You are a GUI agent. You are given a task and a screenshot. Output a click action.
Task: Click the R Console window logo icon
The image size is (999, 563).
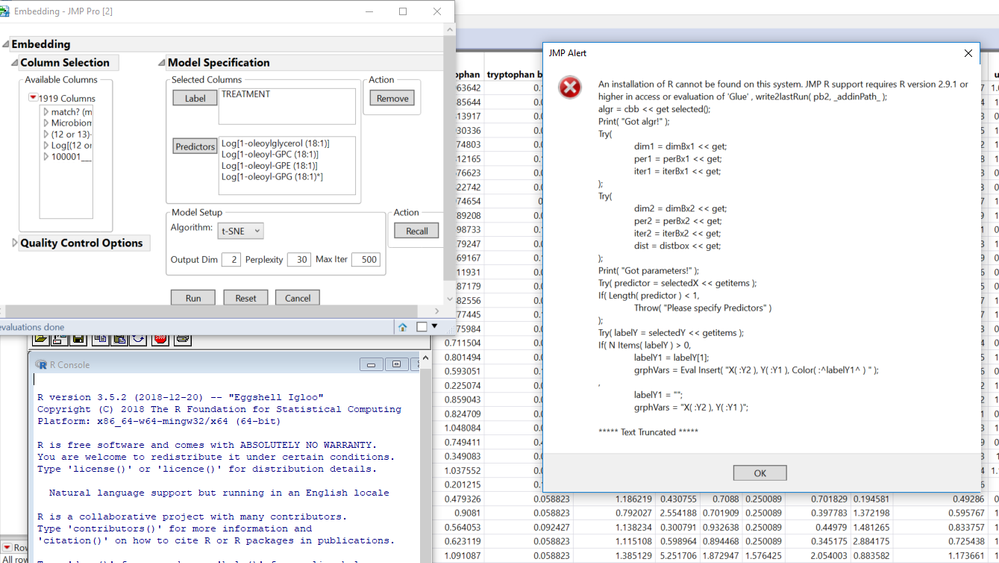(x=41, y=365)
